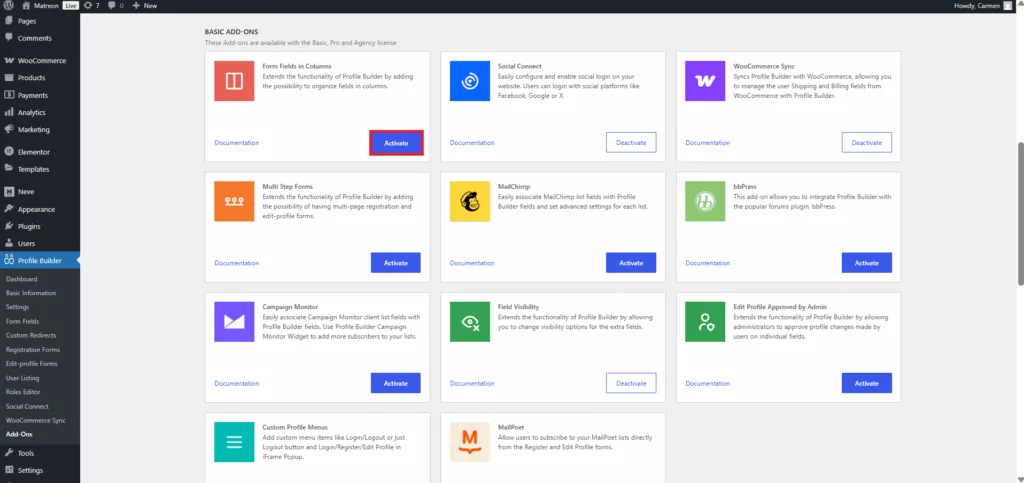Activate Edit Profile Approved by Admin add-on
Image resolution: width=1024 pixels, height=483 pixels.
tap(867, 383)
